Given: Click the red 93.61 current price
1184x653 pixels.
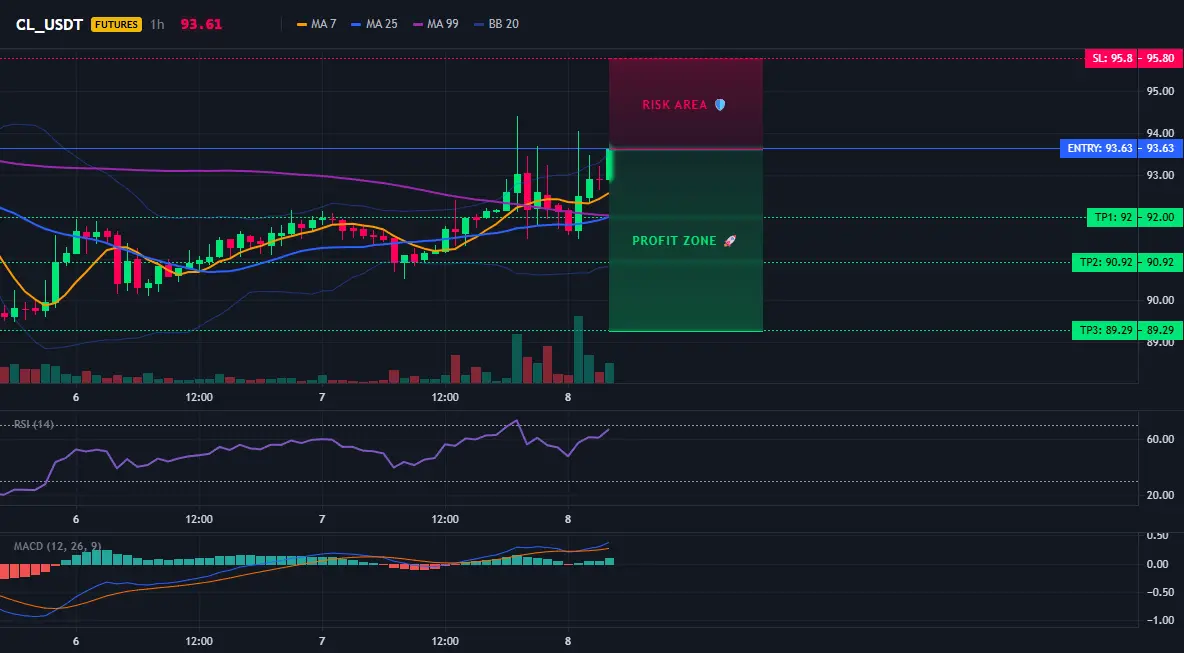Looking at the screenshot, I should click(202, 24).
